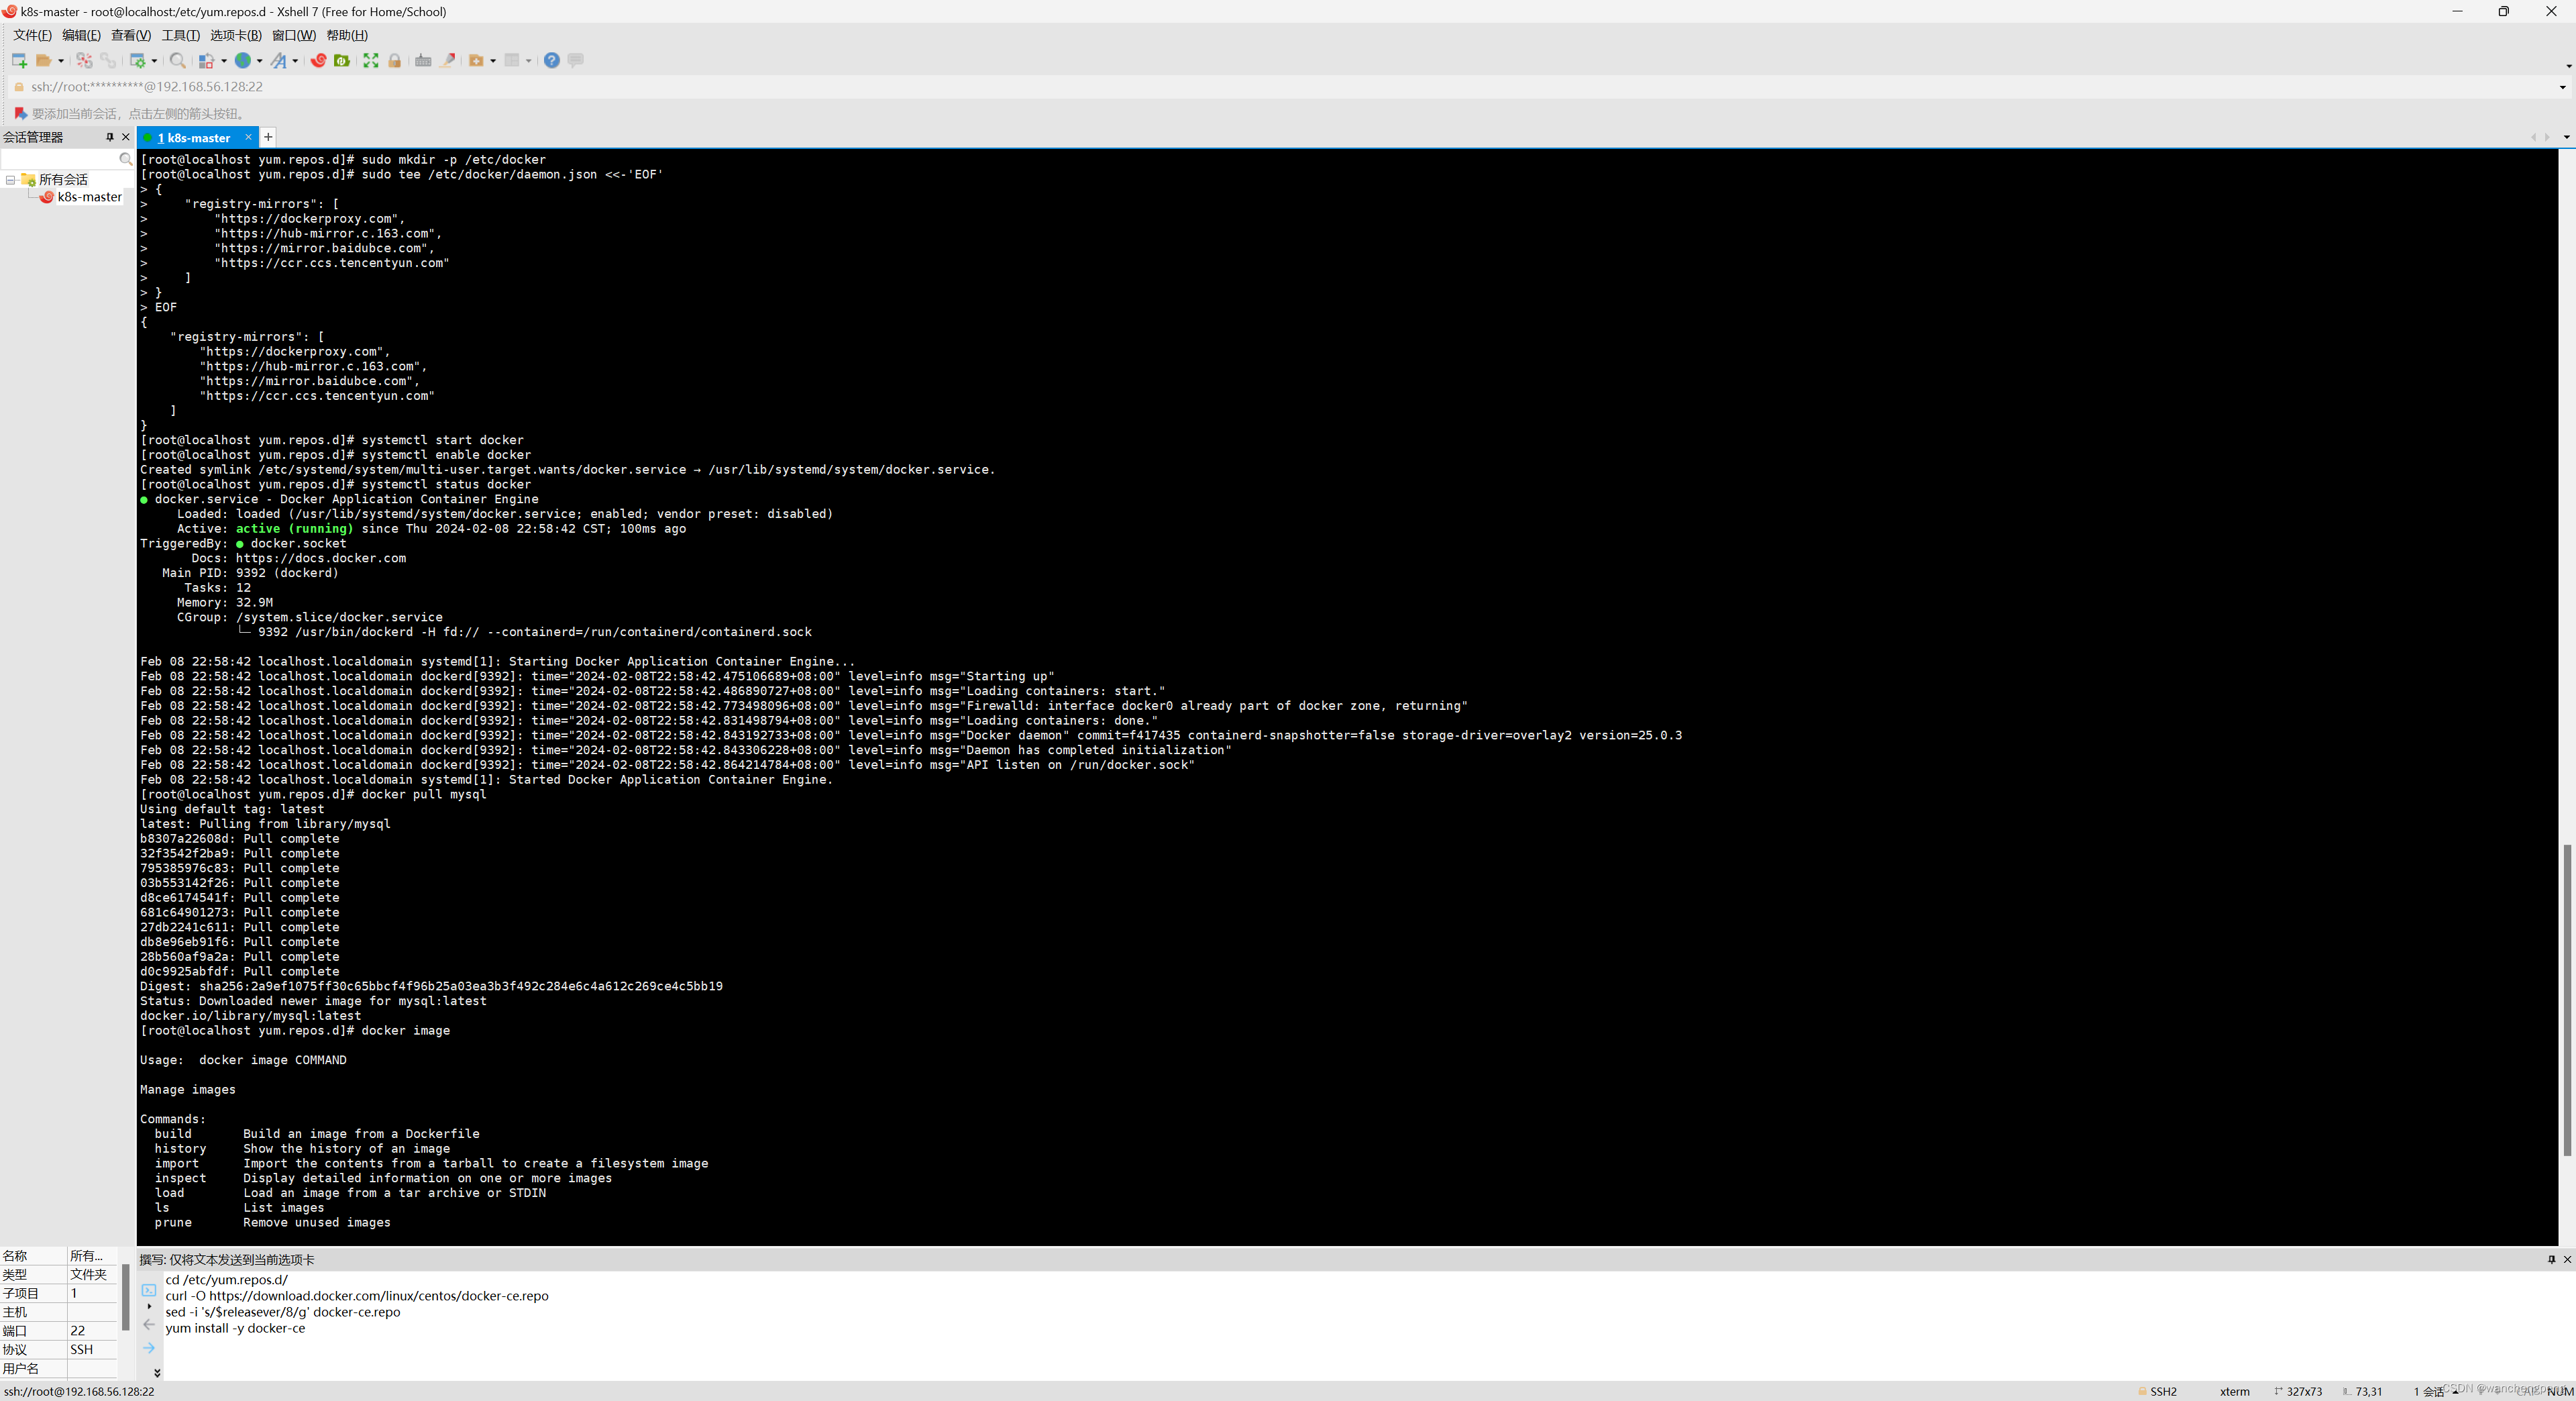The height and width of the screenshot is (1401, 2576).
Task: Select the highlight pen toolbar icon
Action: click(449, 60)
